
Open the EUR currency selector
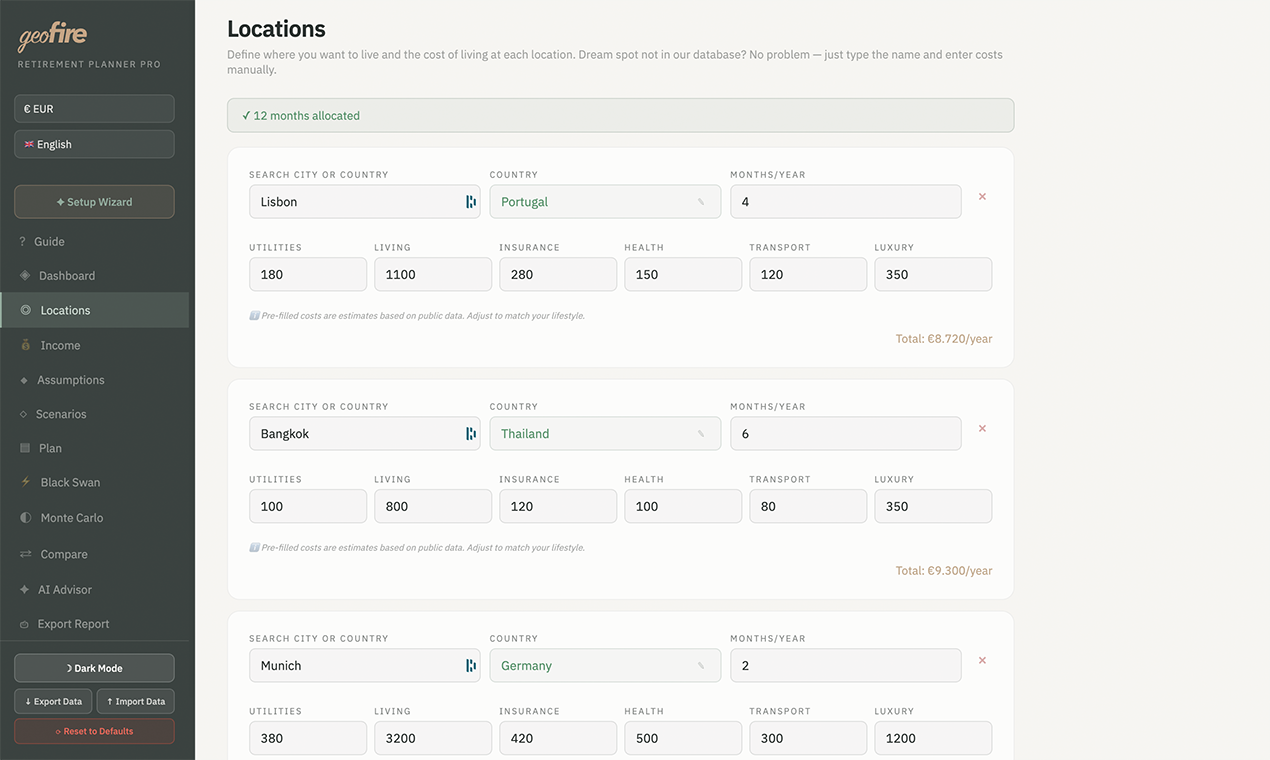pos(94,108)
